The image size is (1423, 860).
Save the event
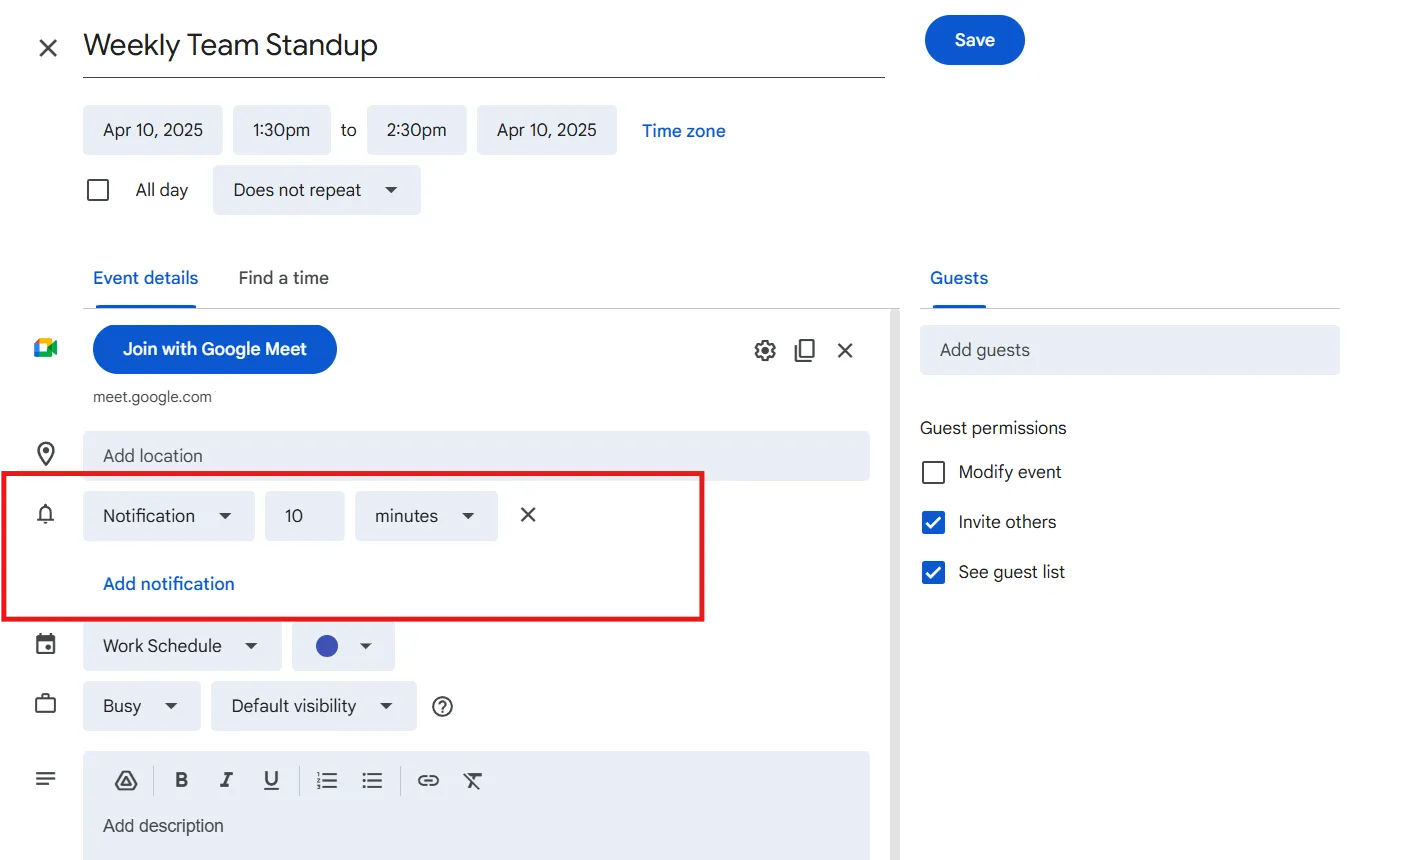975,40
